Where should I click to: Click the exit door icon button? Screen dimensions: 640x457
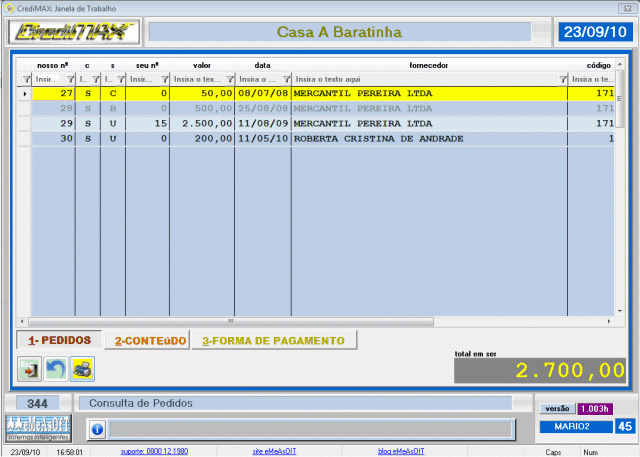point(30,370)
